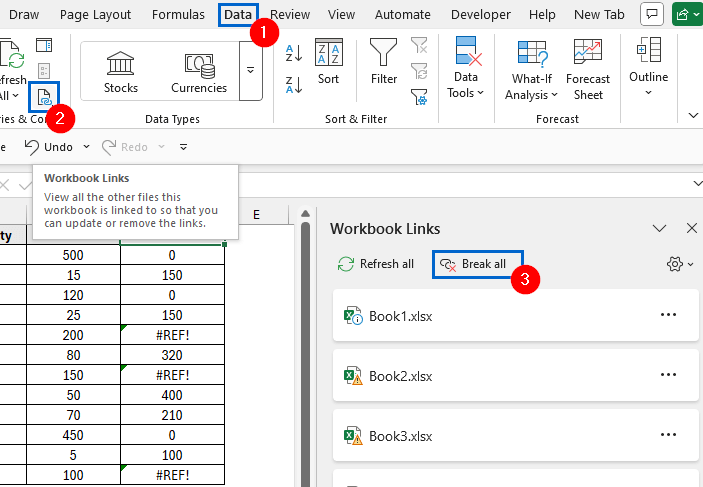This screenshot has width=703, height=487.
Task: Select the Currencies data type
Action: [198, 70]
